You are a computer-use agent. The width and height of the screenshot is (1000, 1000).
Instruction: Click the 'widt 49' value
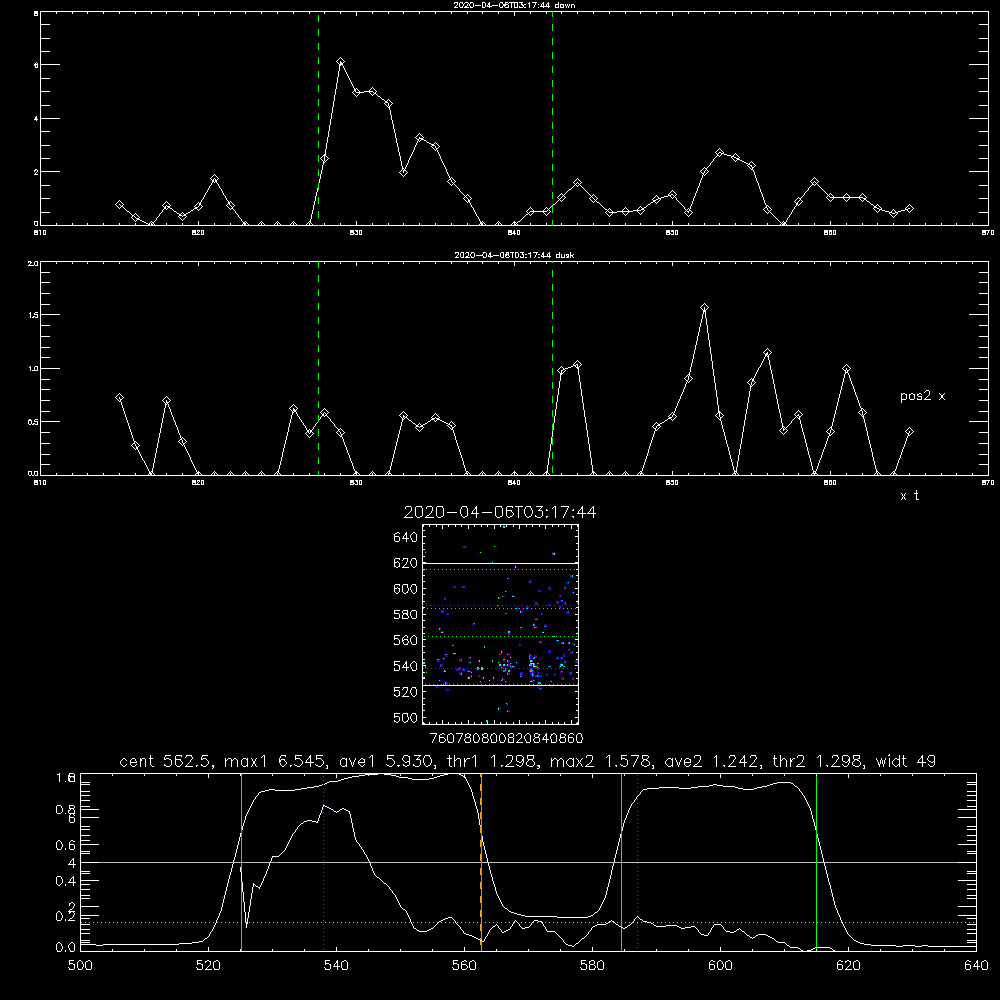906,761
